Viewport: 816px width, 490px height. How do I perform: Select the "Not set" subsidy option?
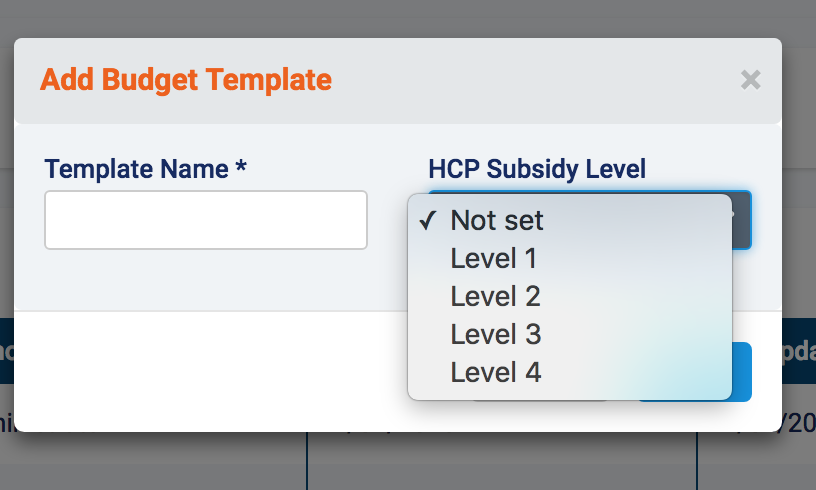point(497,220)
